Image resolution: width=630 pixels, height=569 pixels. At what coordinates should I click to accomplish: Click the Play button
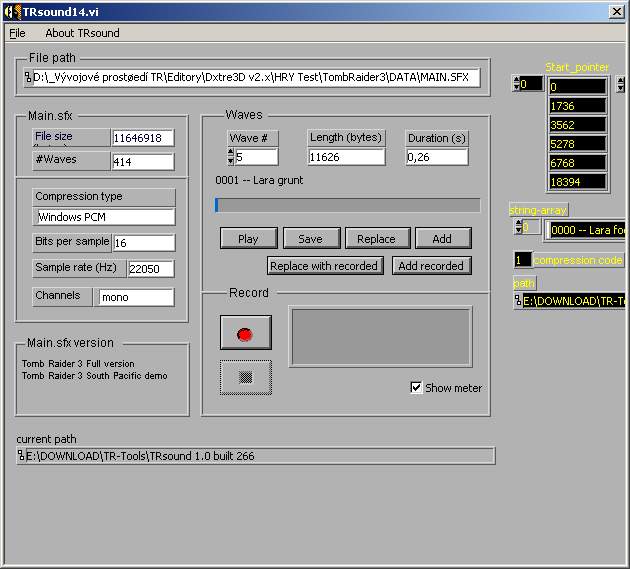248,239
